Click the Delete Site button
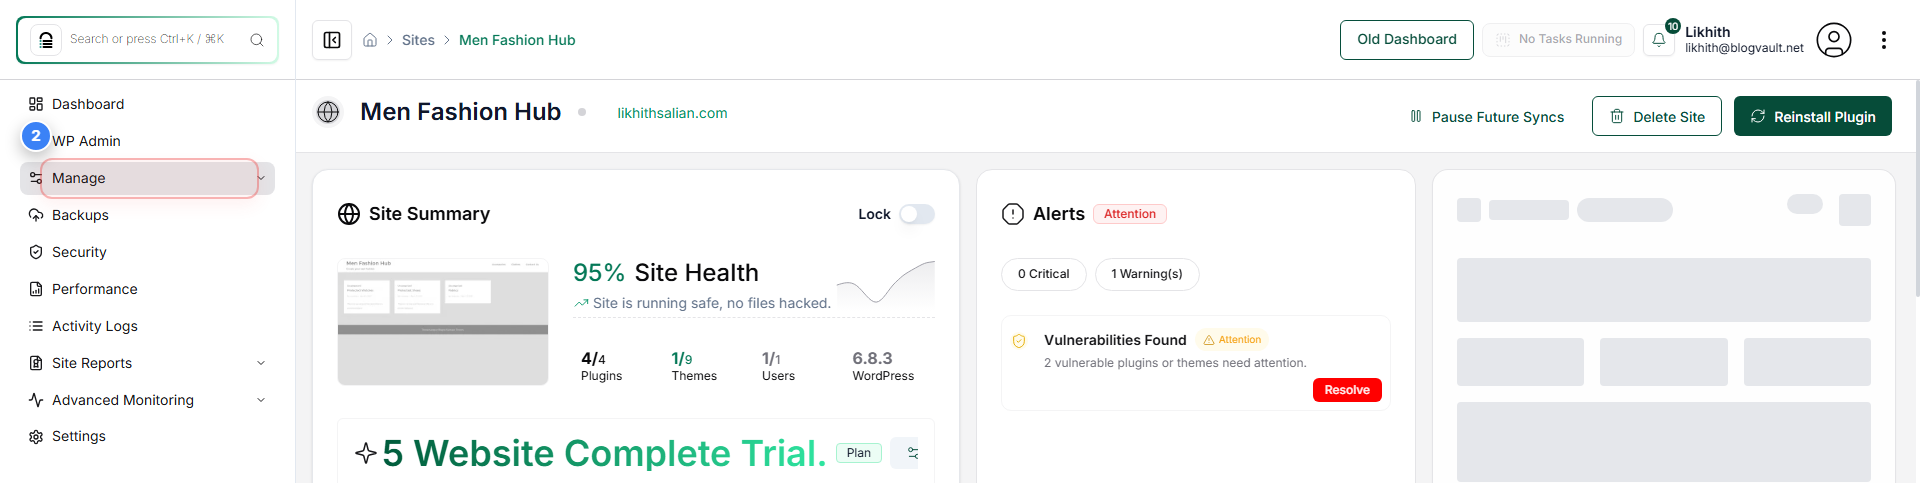1920x483 pixels. coord(1656,116)
